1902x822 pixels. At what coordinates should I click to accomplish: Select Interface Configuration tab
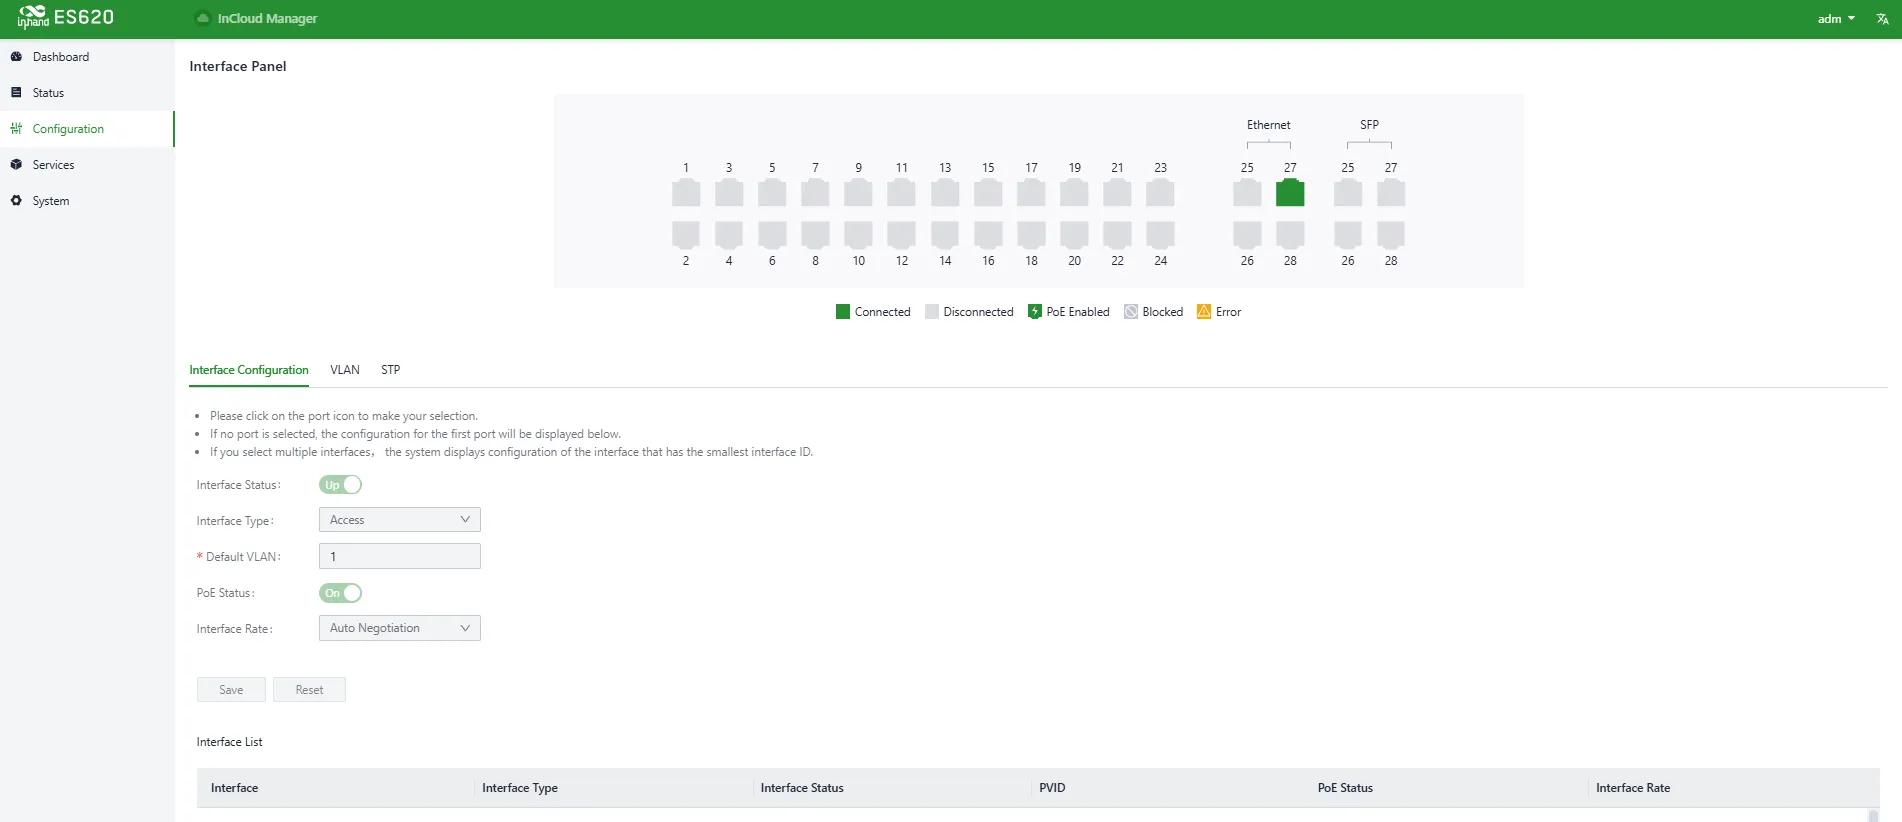click(x=249, y=370)
